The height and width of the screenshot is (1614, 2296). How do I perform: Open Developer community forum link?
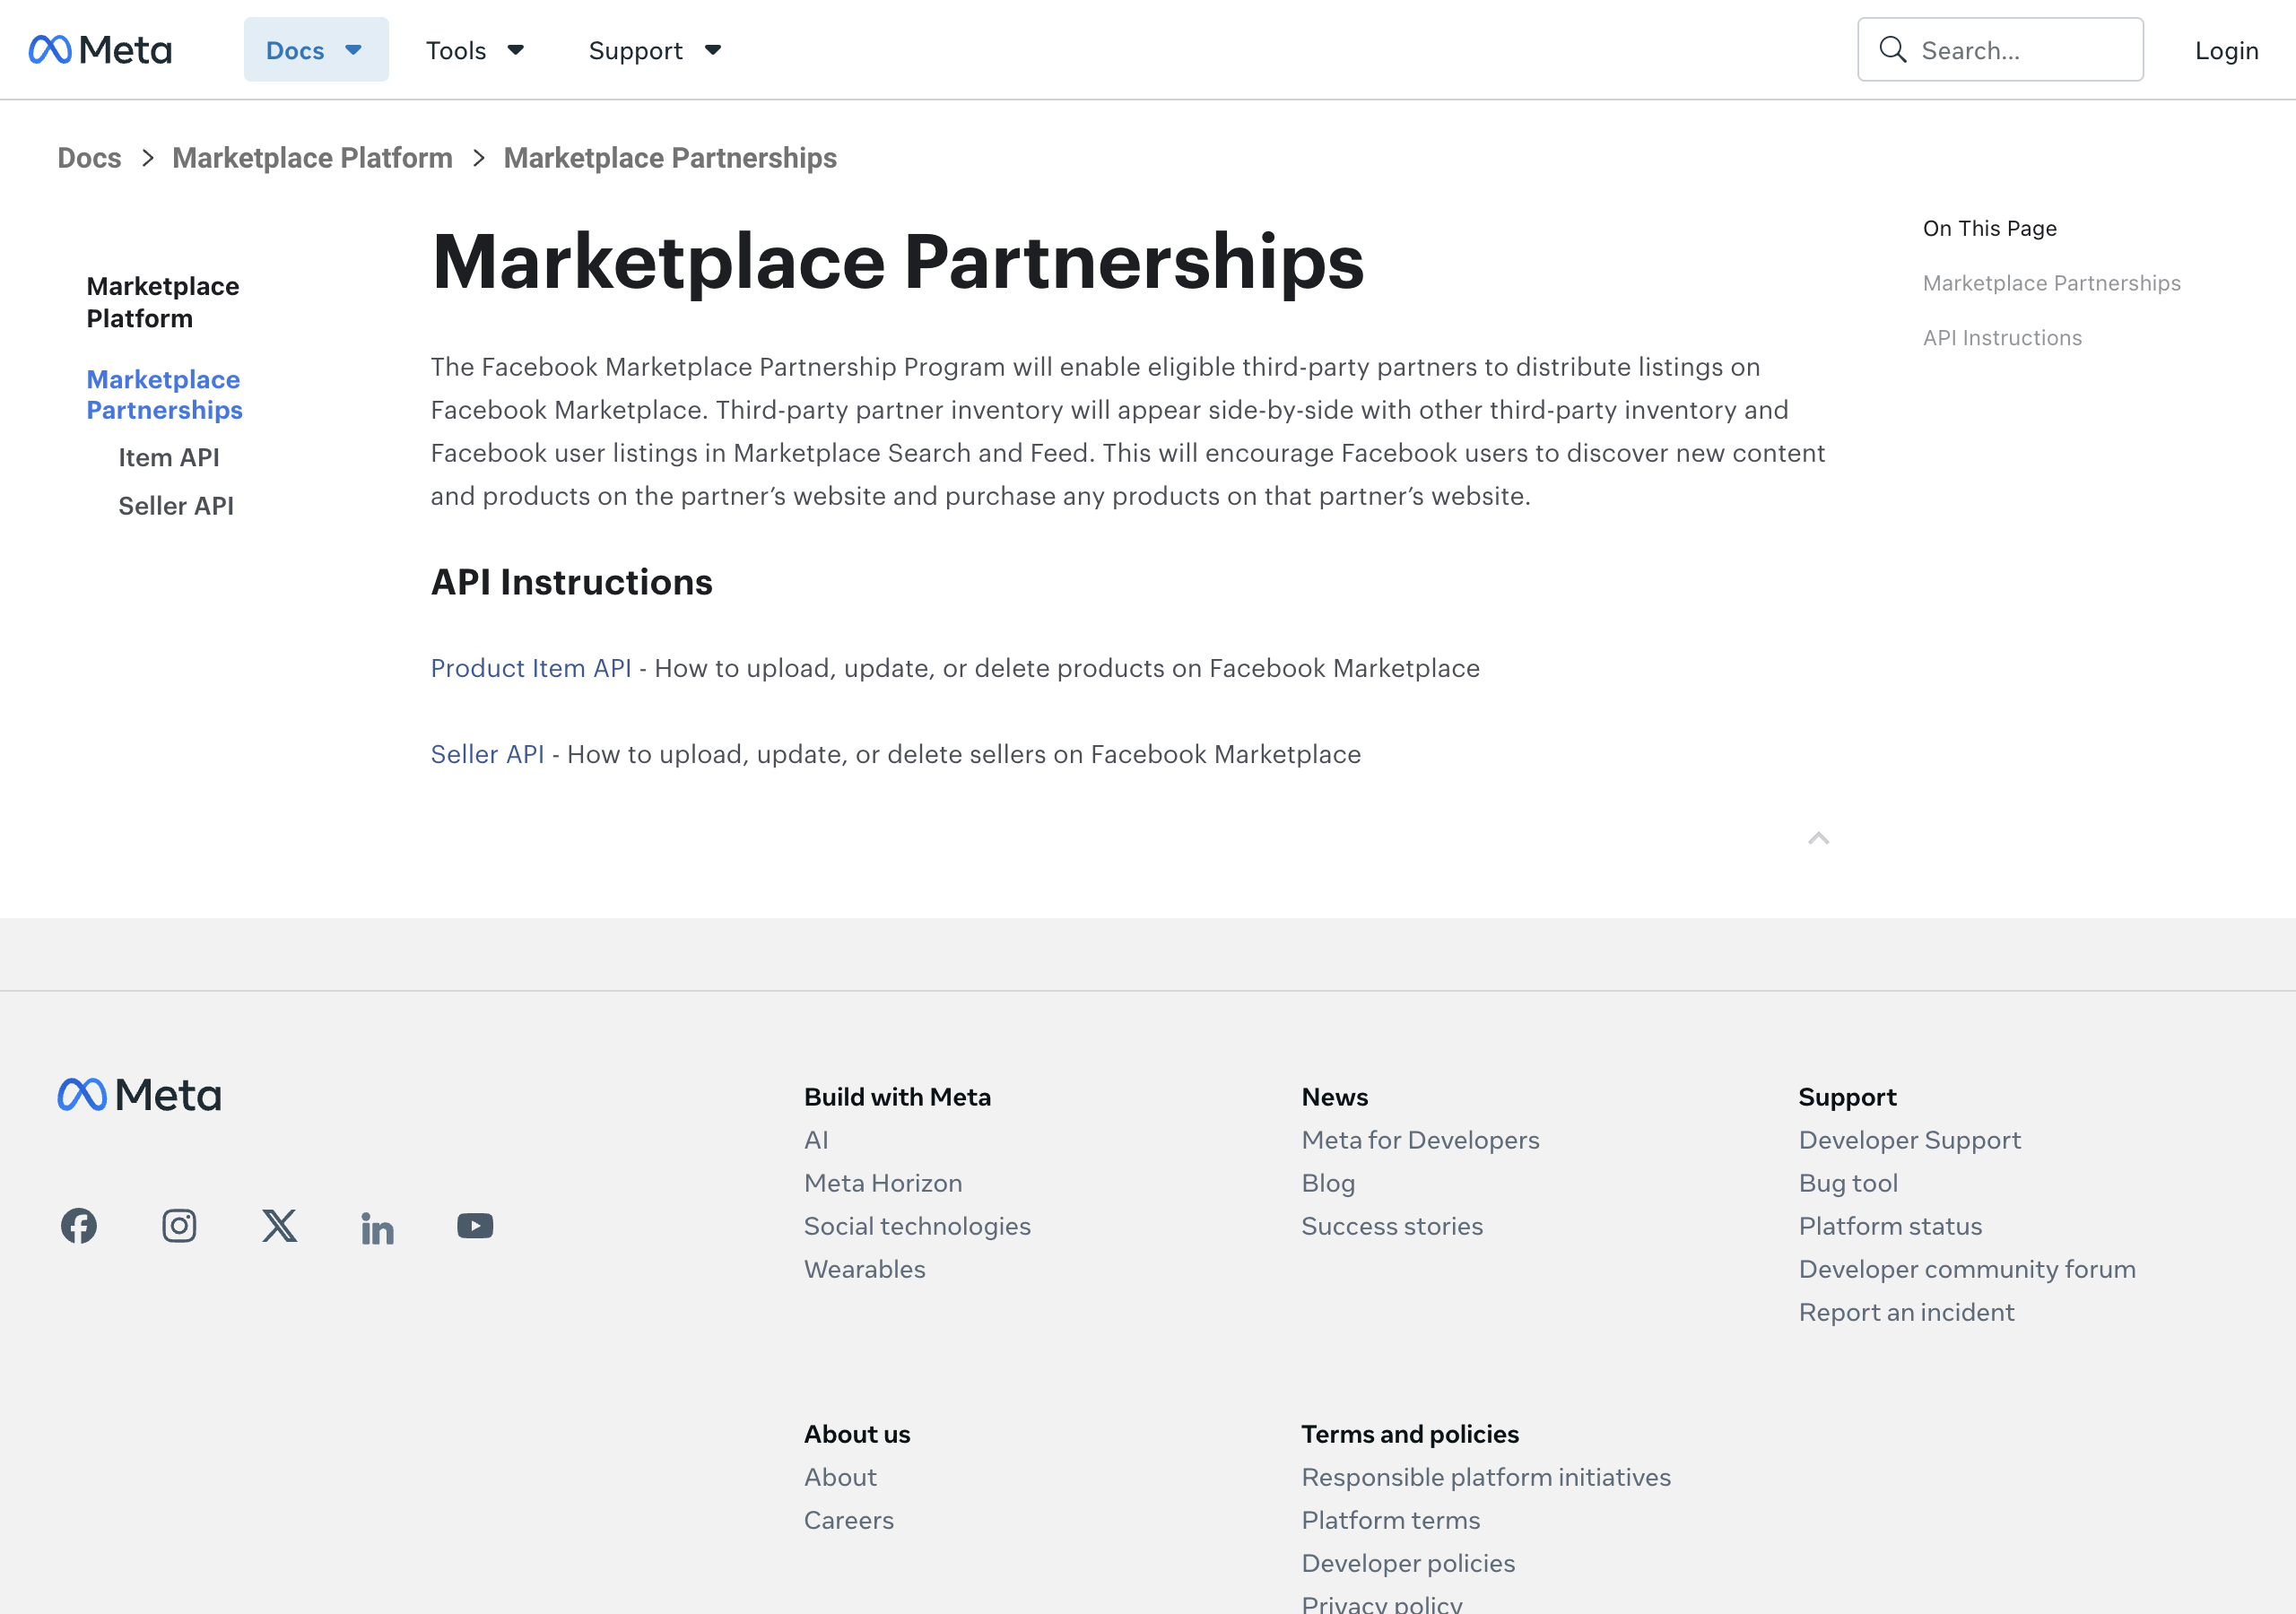[1967, 1269]
